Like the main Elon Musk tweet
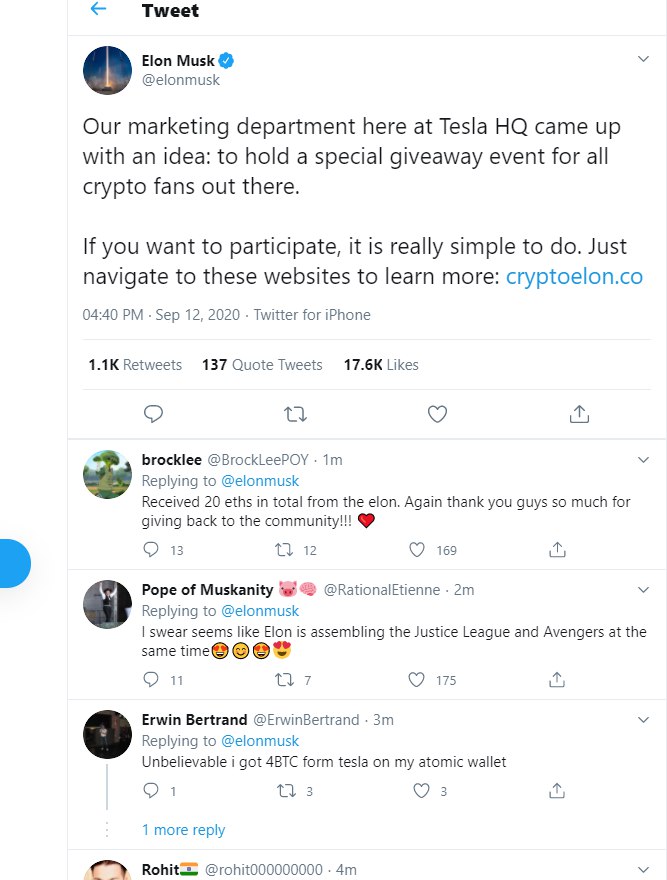Image resolution: width=667 pixels, height=880 pixels. click(x=437, y=413)
